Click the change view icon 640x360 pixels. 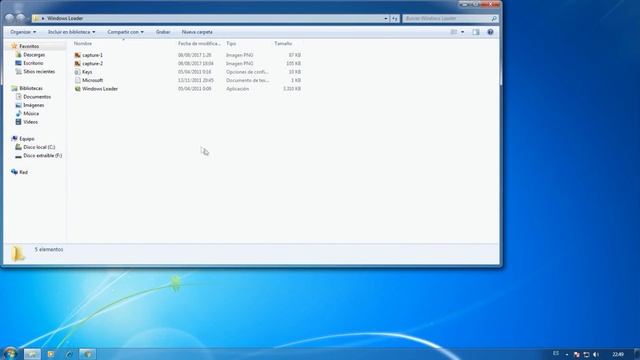pyautogui.click(x=454, y=32)
